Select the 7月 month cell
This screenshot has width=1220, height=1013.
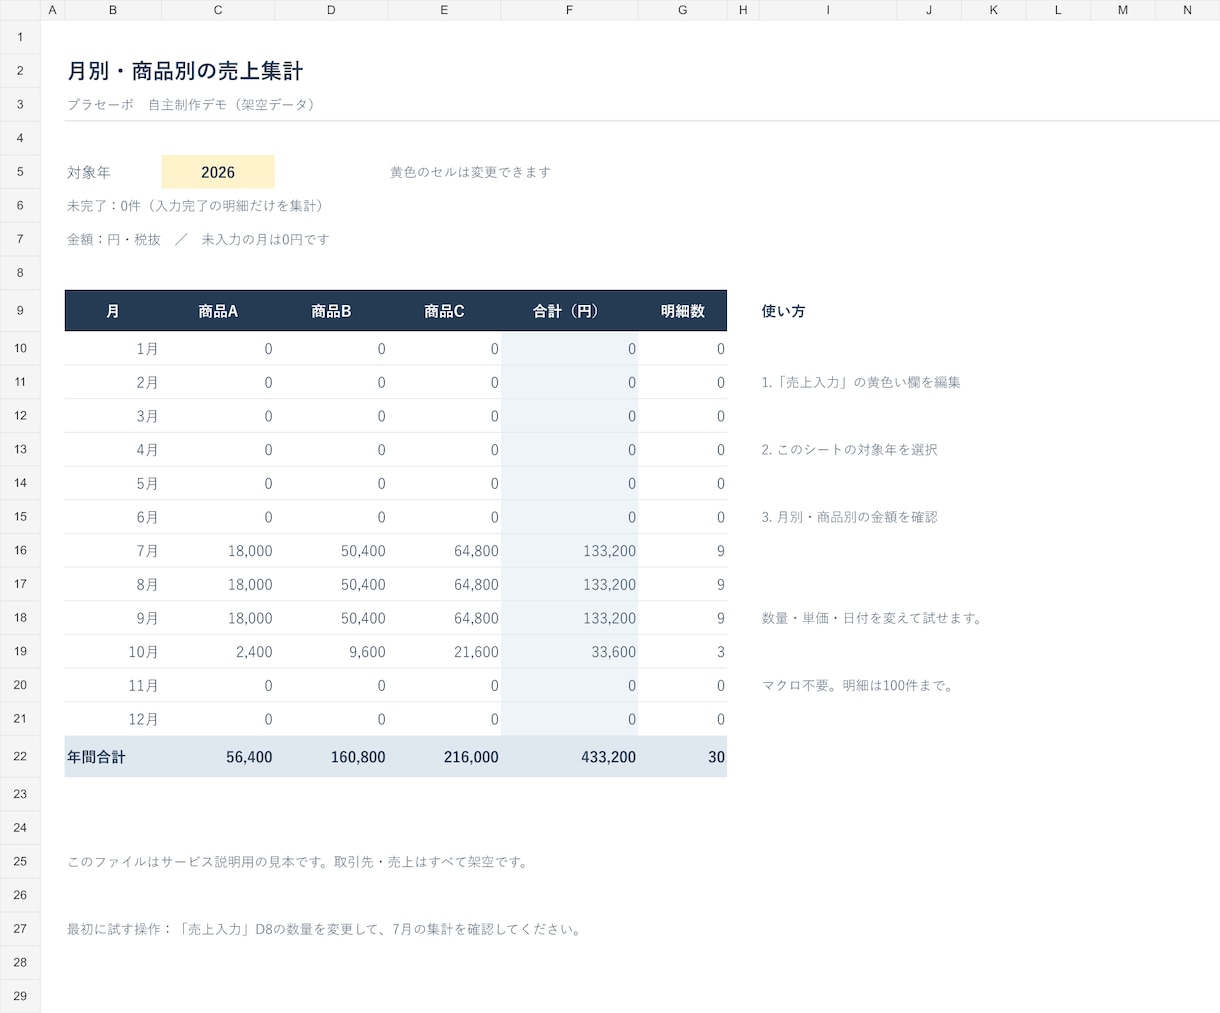click(113, 551)
